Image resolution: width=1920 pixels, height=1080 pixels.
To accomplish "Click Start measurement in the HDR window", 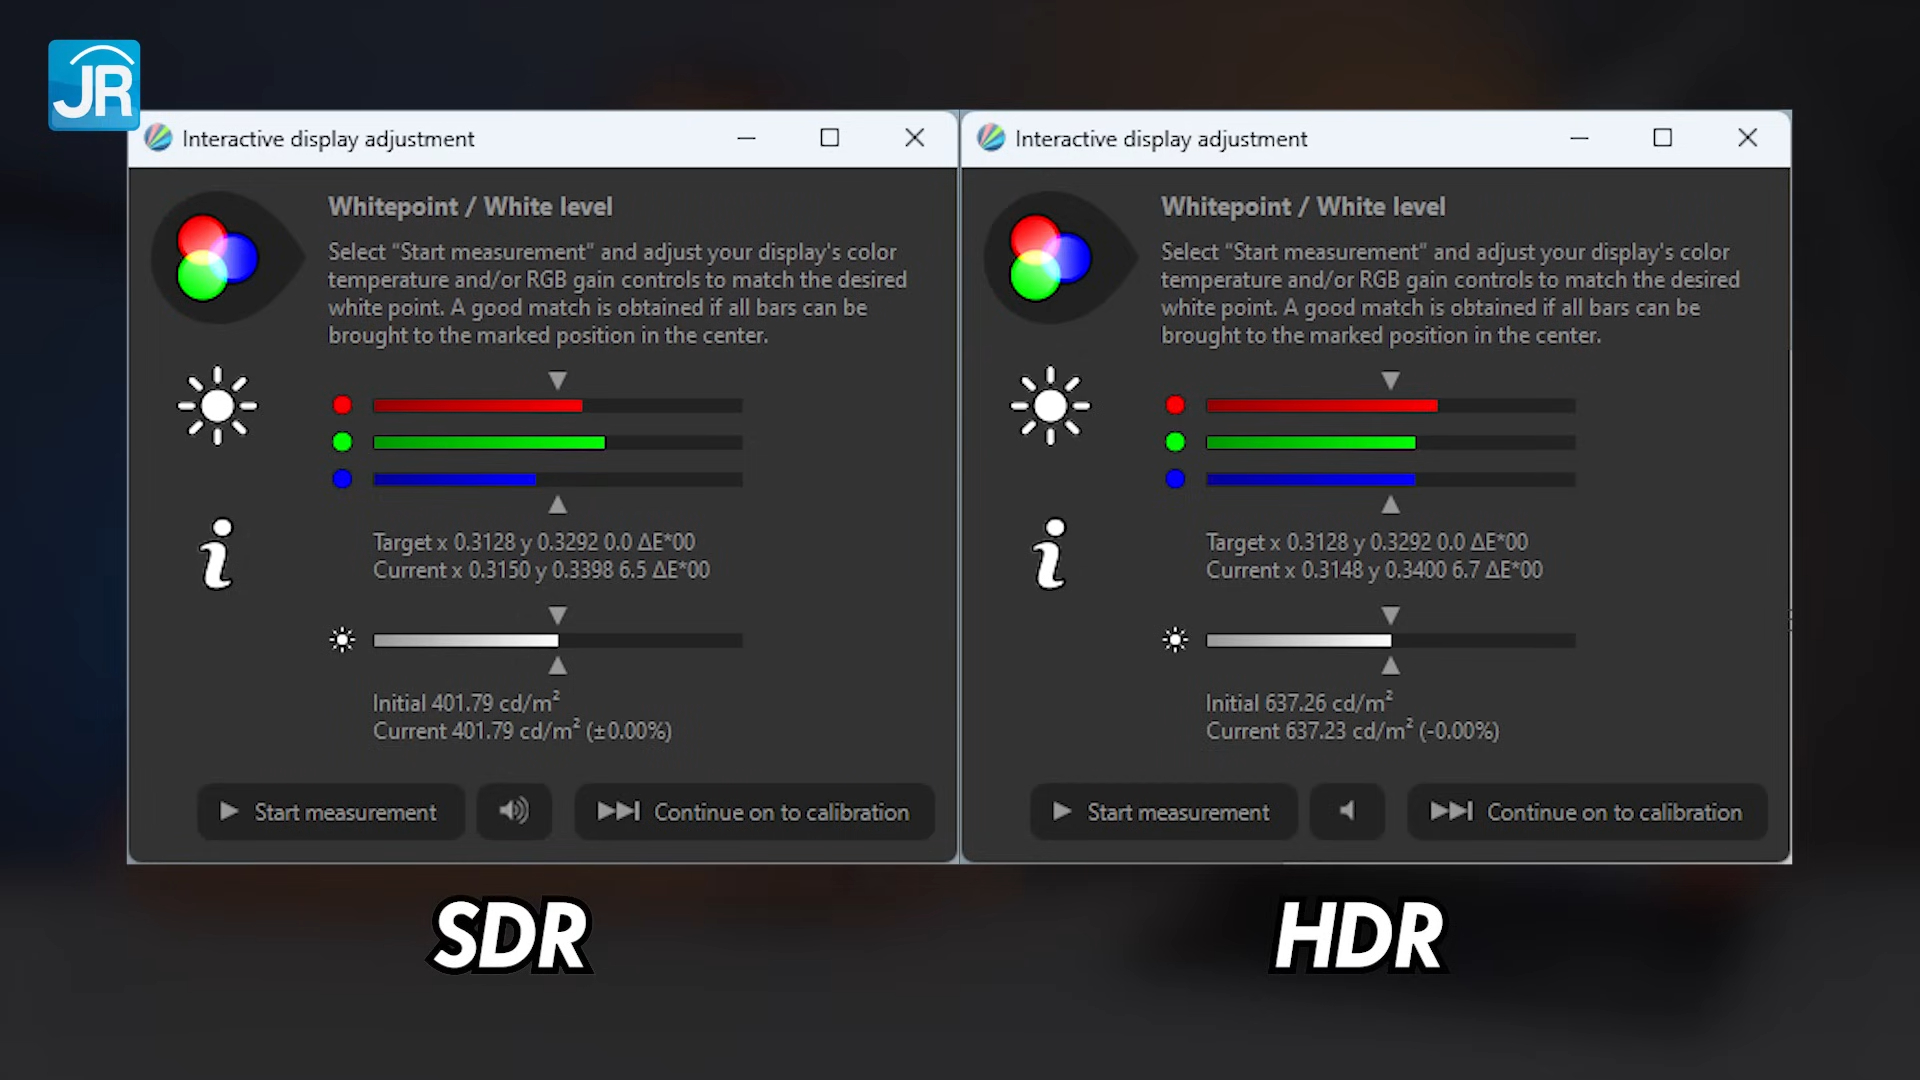I will pyautogui.click(x=1163, y=811).
